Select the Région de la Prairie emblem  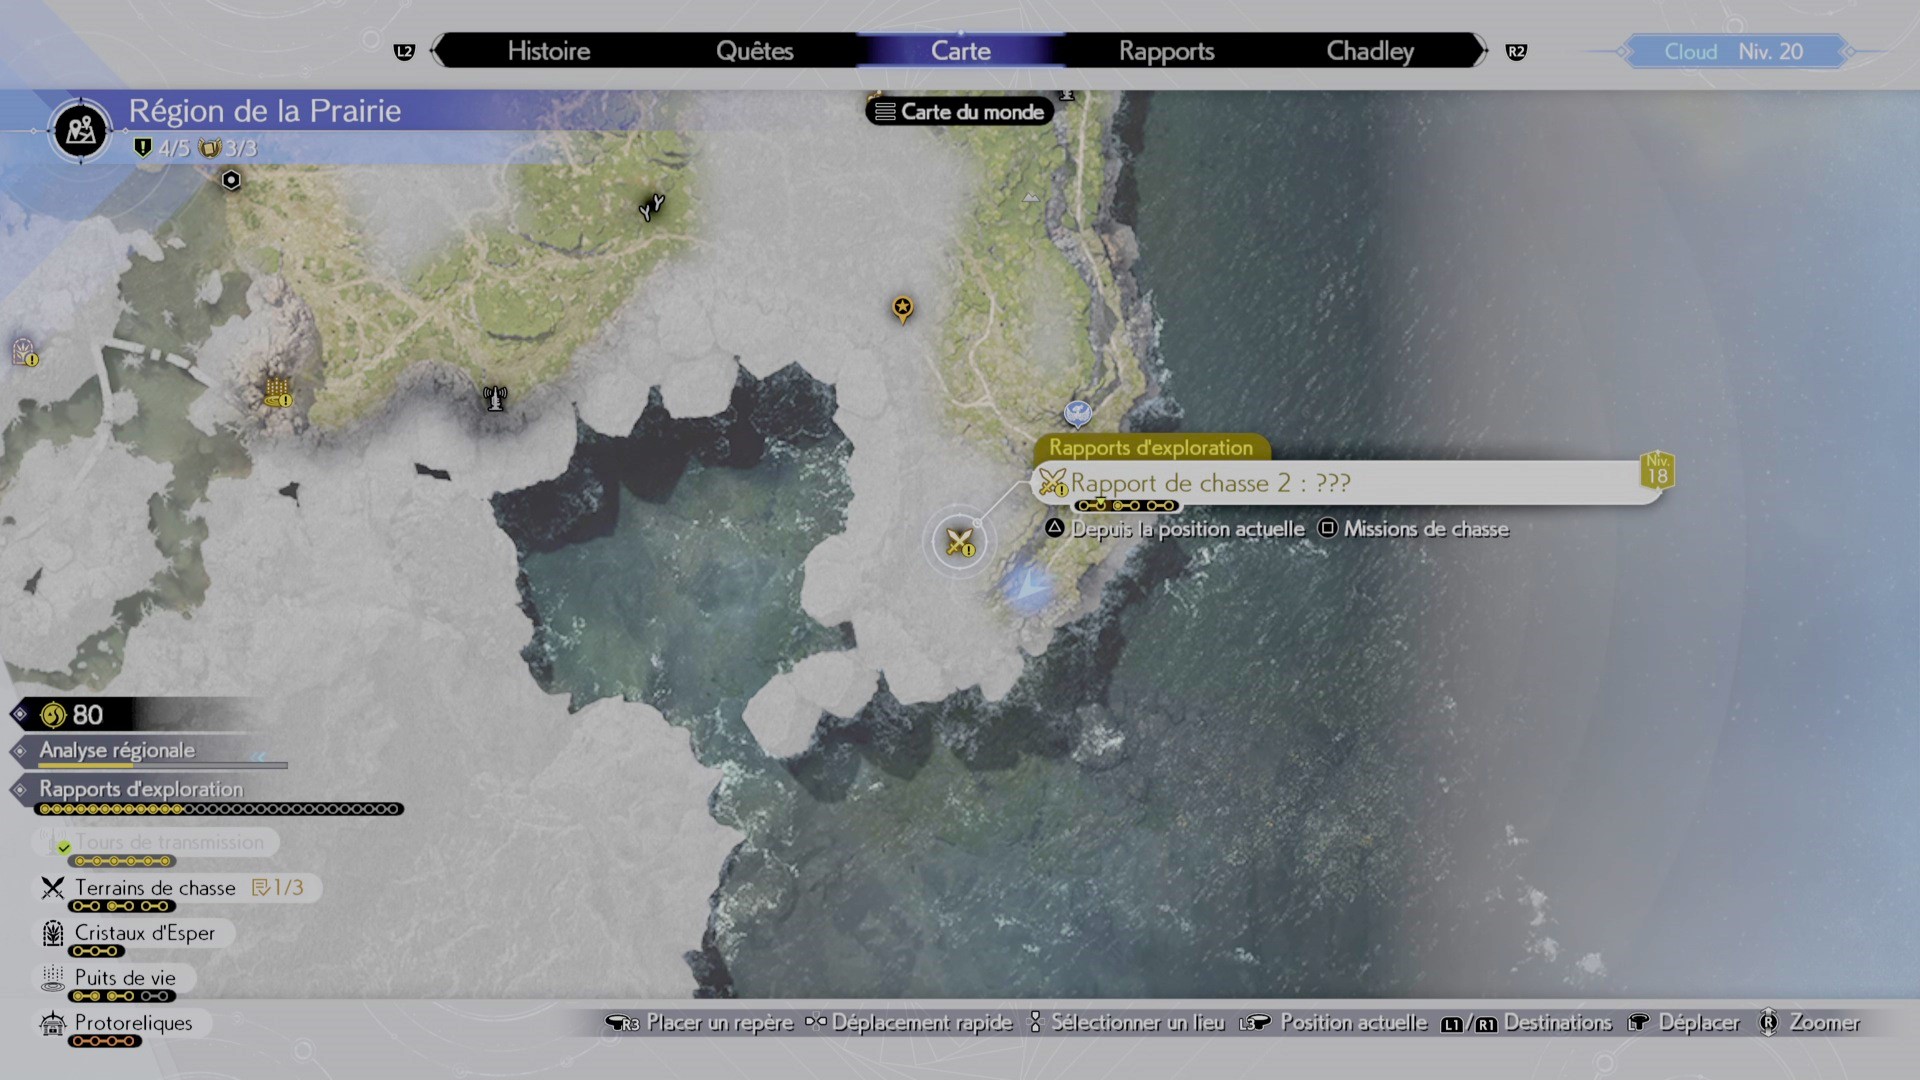coord(79,130)
